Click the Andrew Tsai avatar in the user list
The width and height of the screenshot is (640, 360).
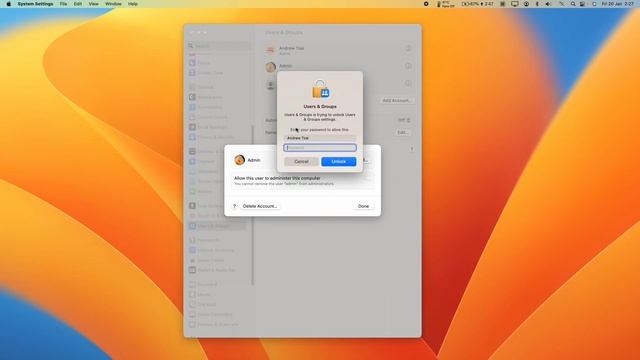tap(271, 50)
